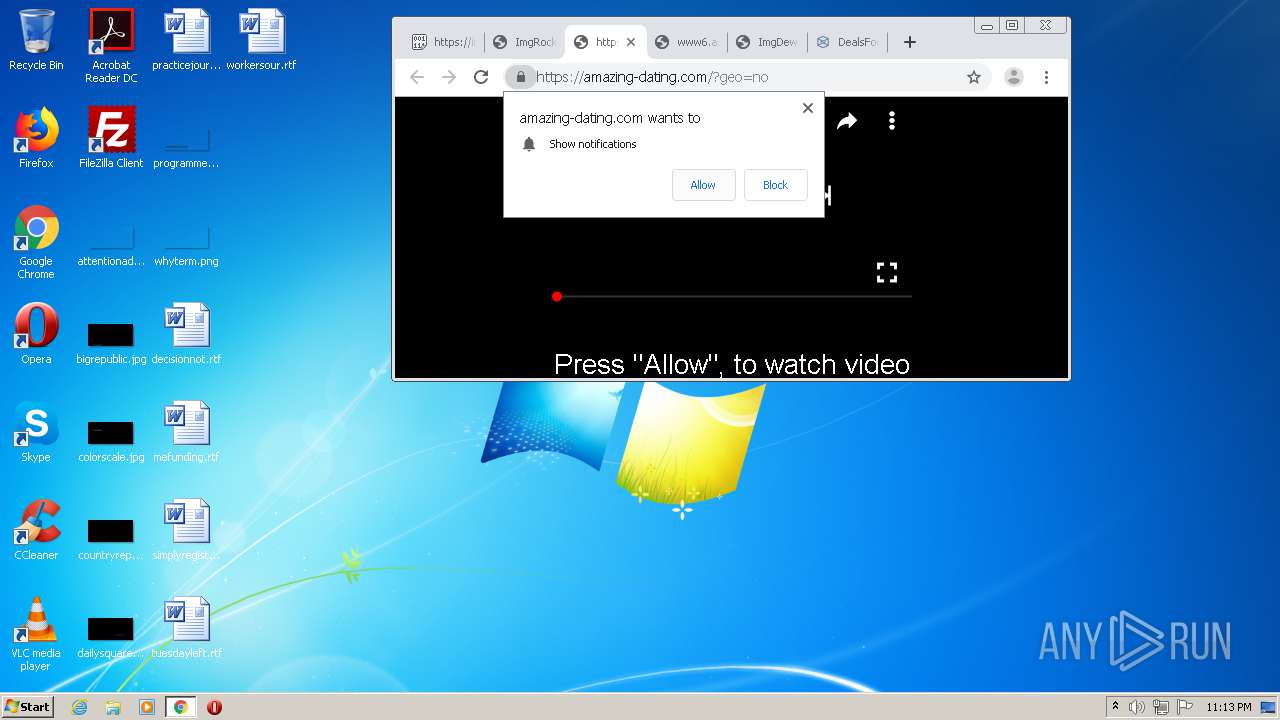The image size is (1280, 720).
Task: Switch to the first https:// tab
Action: click(444, 42)
